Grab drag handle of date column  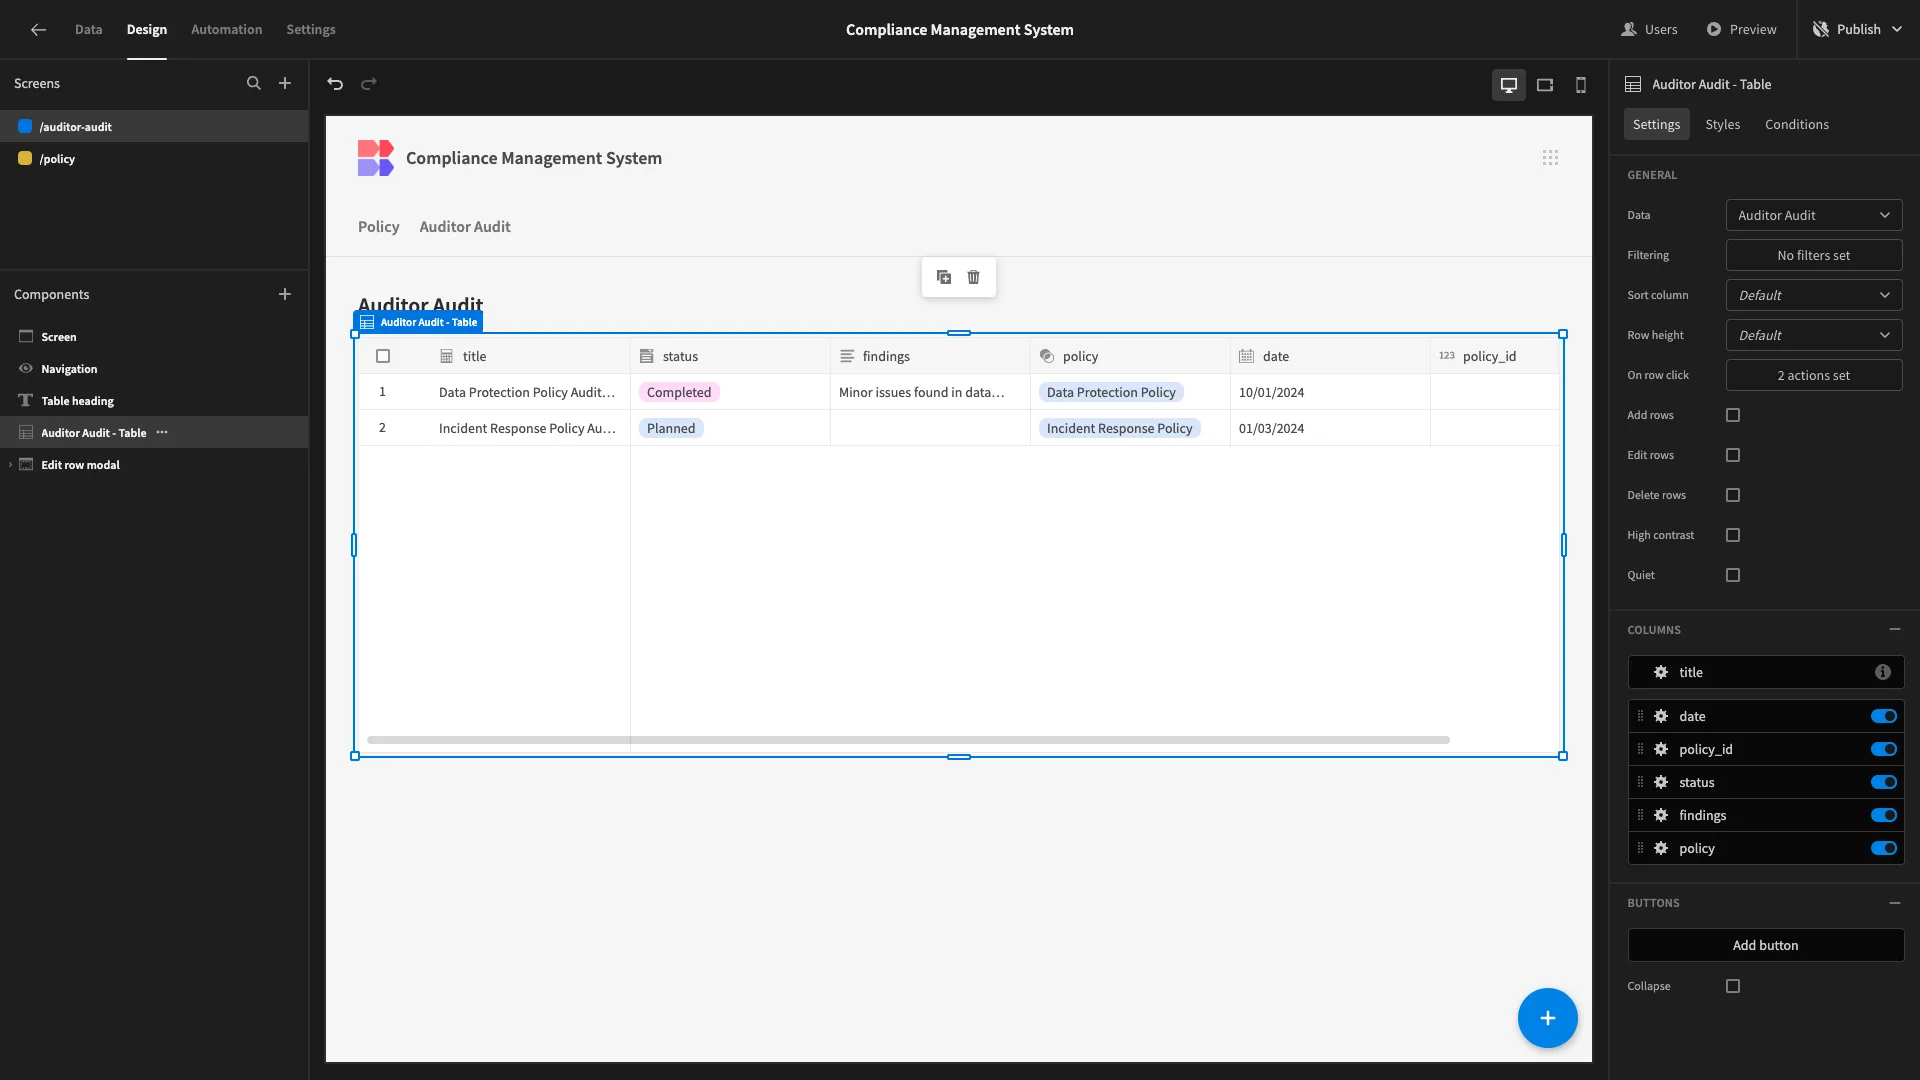1640,716
